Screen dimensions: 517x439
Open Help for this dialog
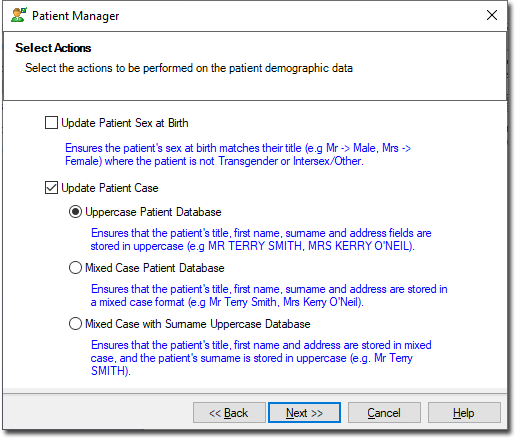pyautogui.click(x=464, y=413)
